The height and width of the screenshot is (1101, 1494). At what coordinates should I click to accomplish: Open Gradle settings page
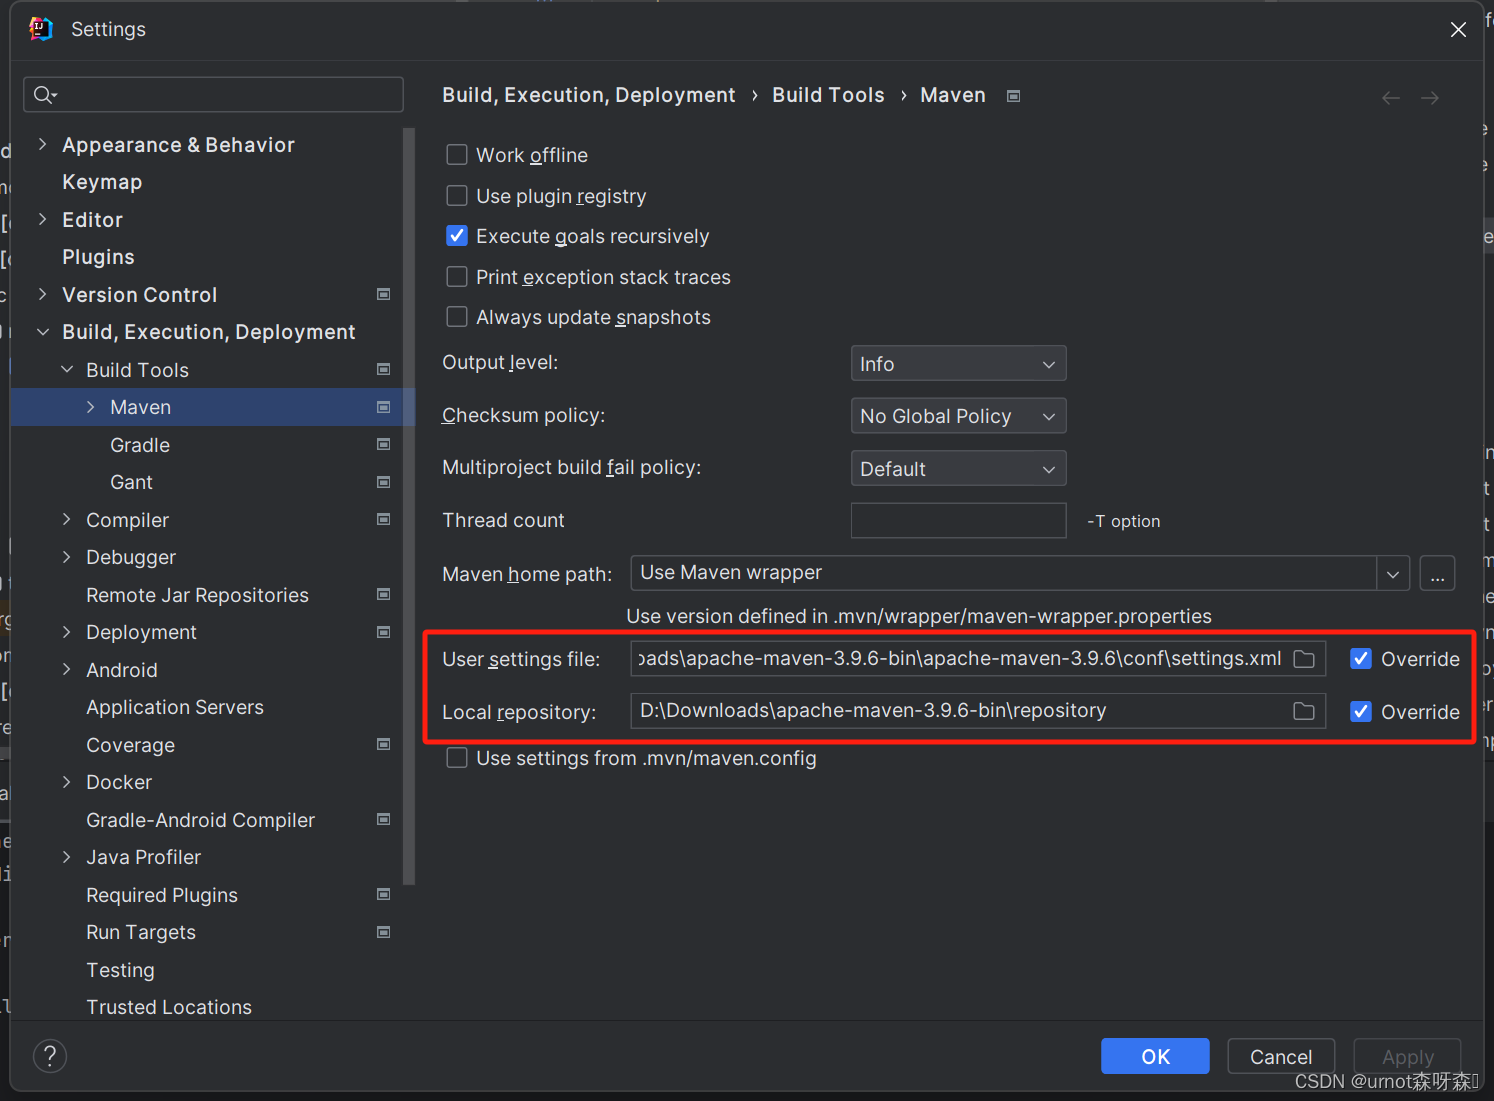140,445
